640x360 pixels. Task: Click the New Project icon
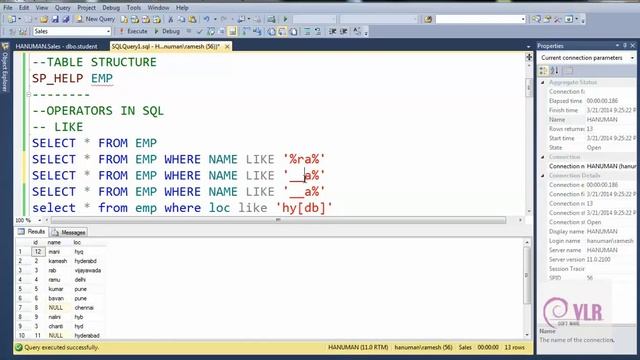click(x=12, y=19)
